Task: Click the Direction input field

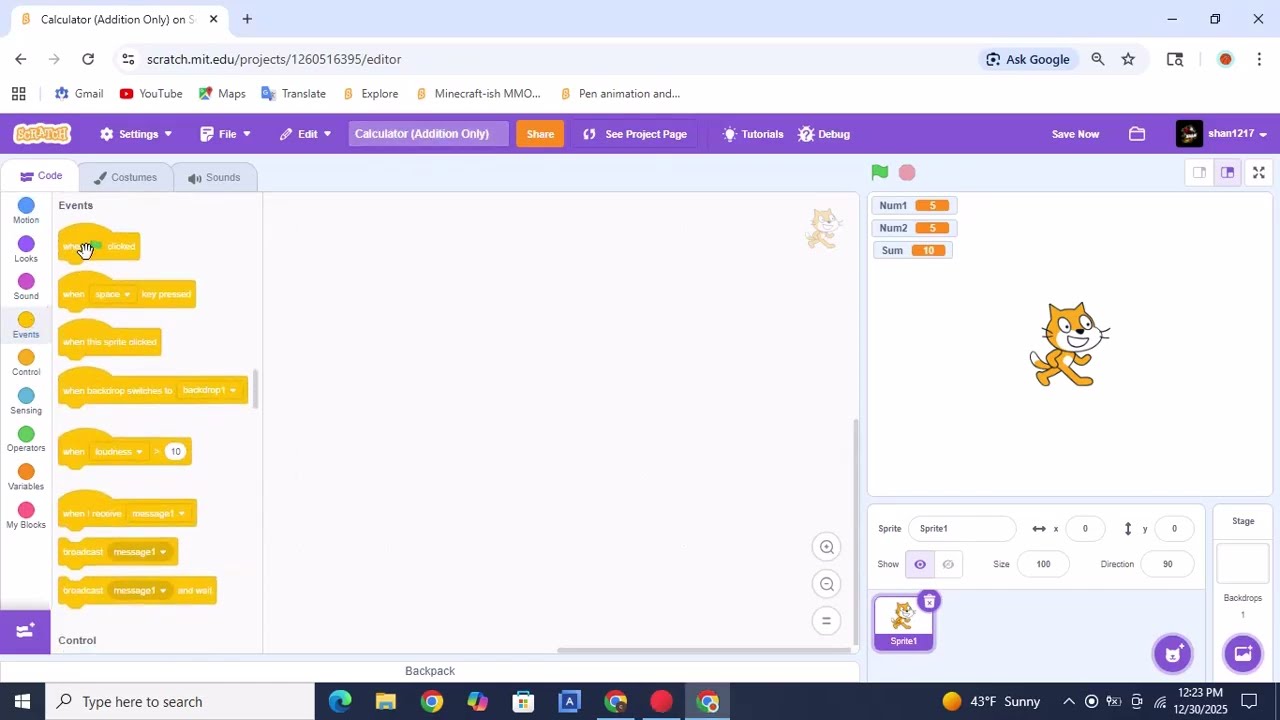Action: point(1167,564)
